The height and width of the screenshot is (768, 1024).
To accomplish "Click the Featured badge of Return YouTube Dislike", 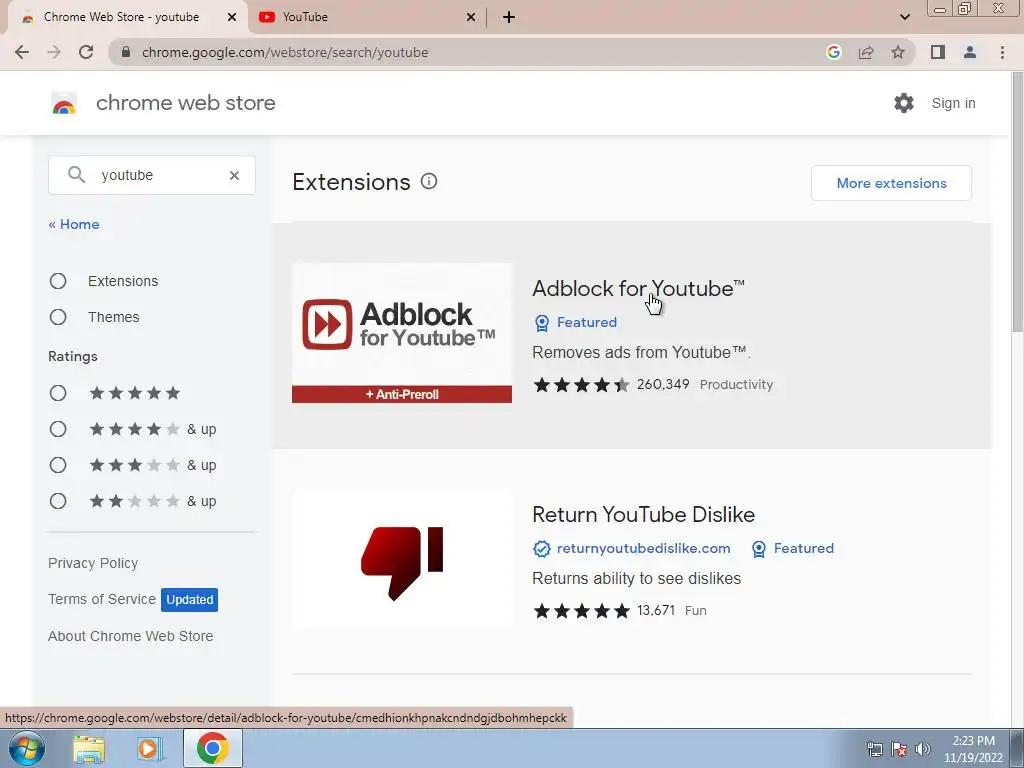I will pos(792,549).
